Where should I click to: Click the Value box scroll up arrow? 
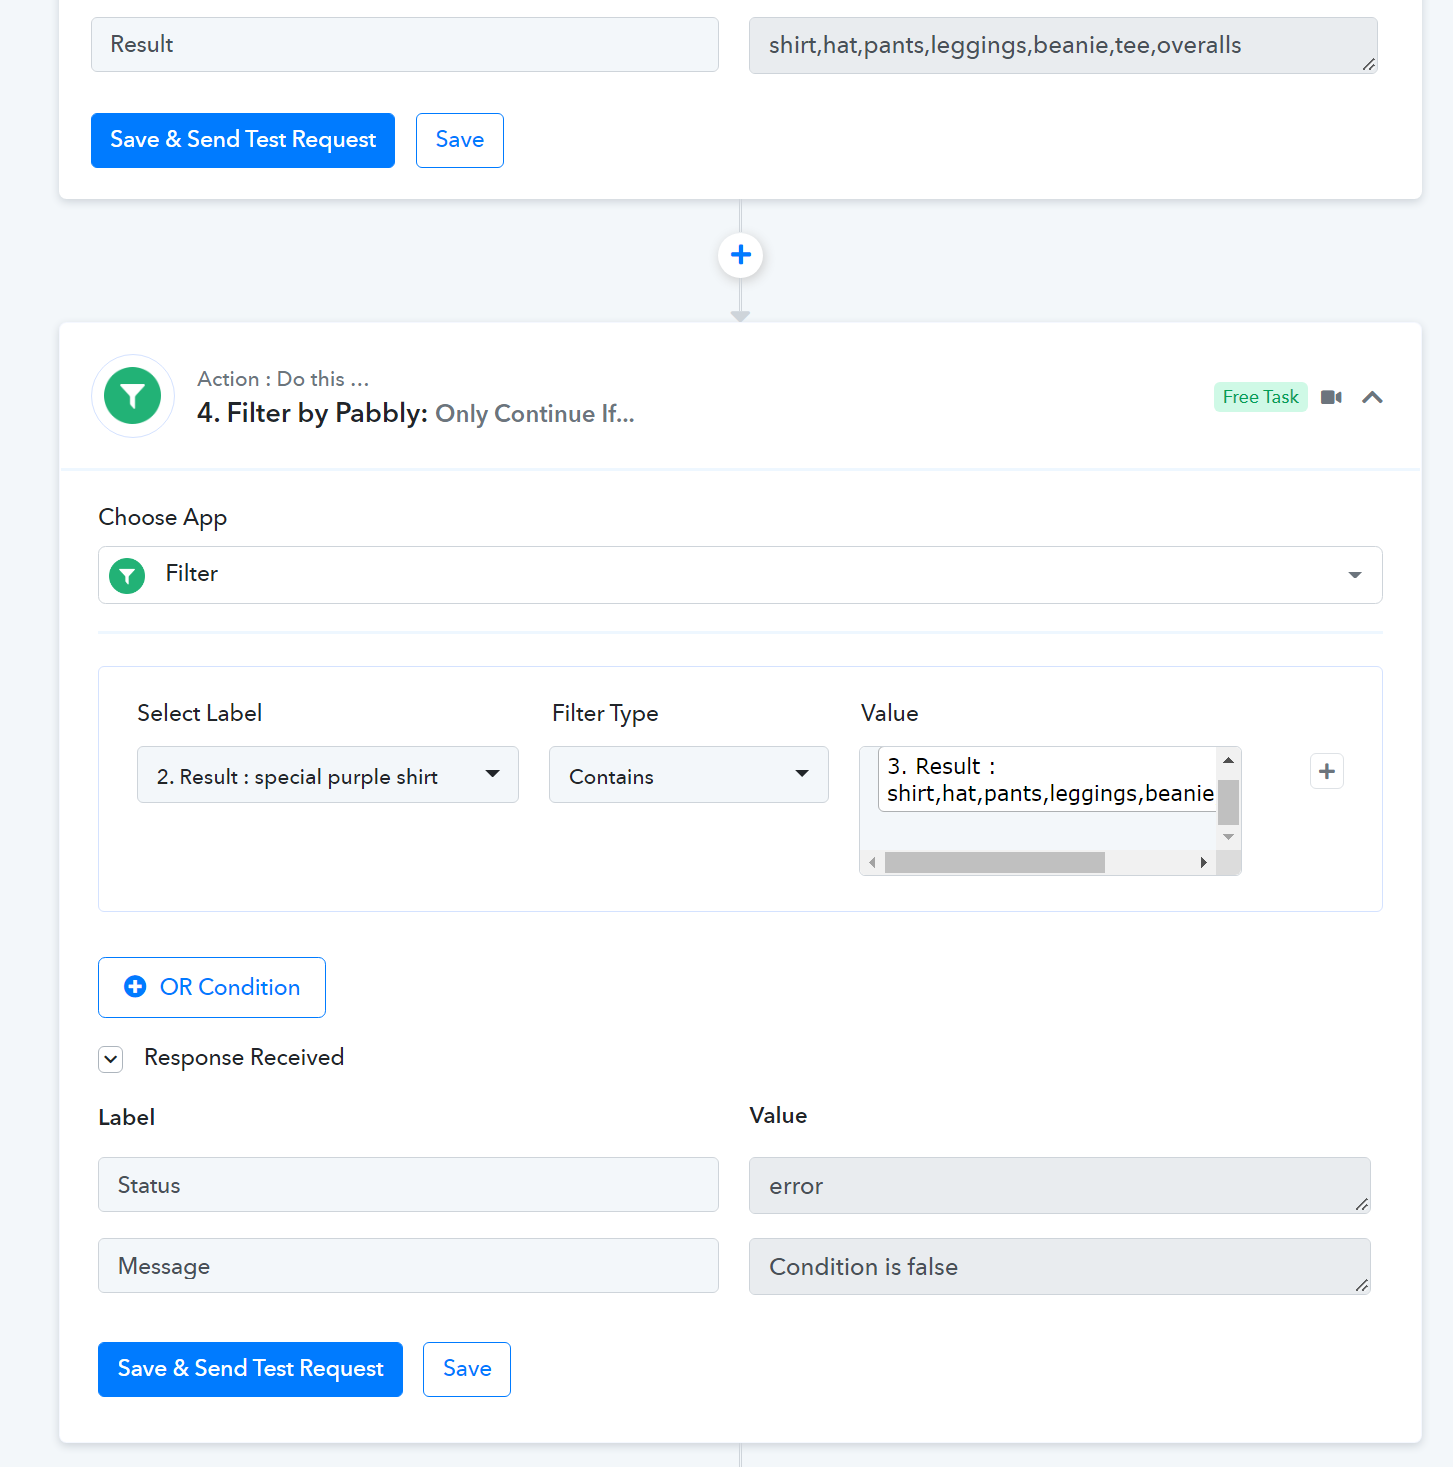click(1229, 761)
